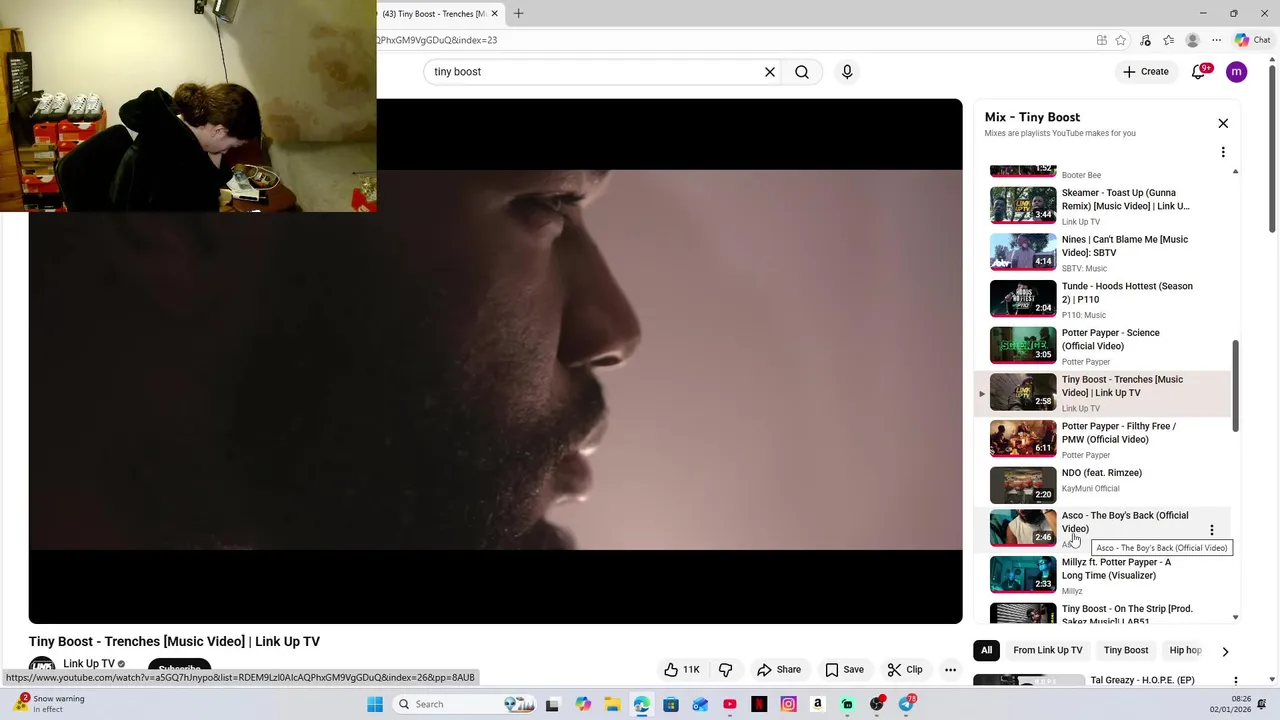The image size is (1280, 720).
Task: Open Edge media control music icon
Action: click(x=1145, y=40)
